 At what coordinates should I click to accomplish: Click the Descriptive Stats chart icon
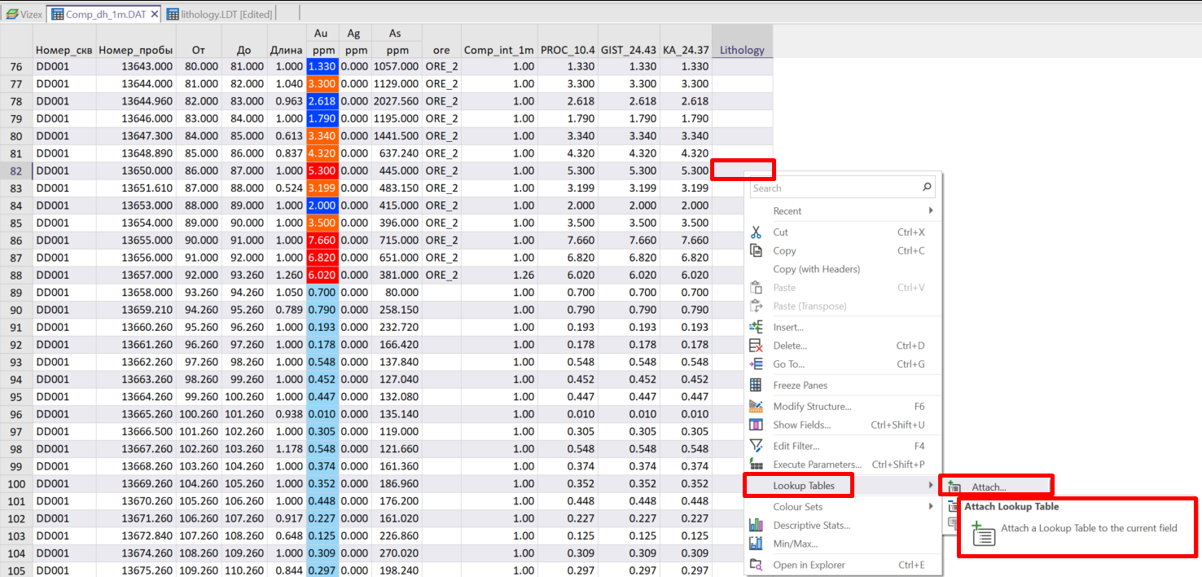click(x=756, y=525)
